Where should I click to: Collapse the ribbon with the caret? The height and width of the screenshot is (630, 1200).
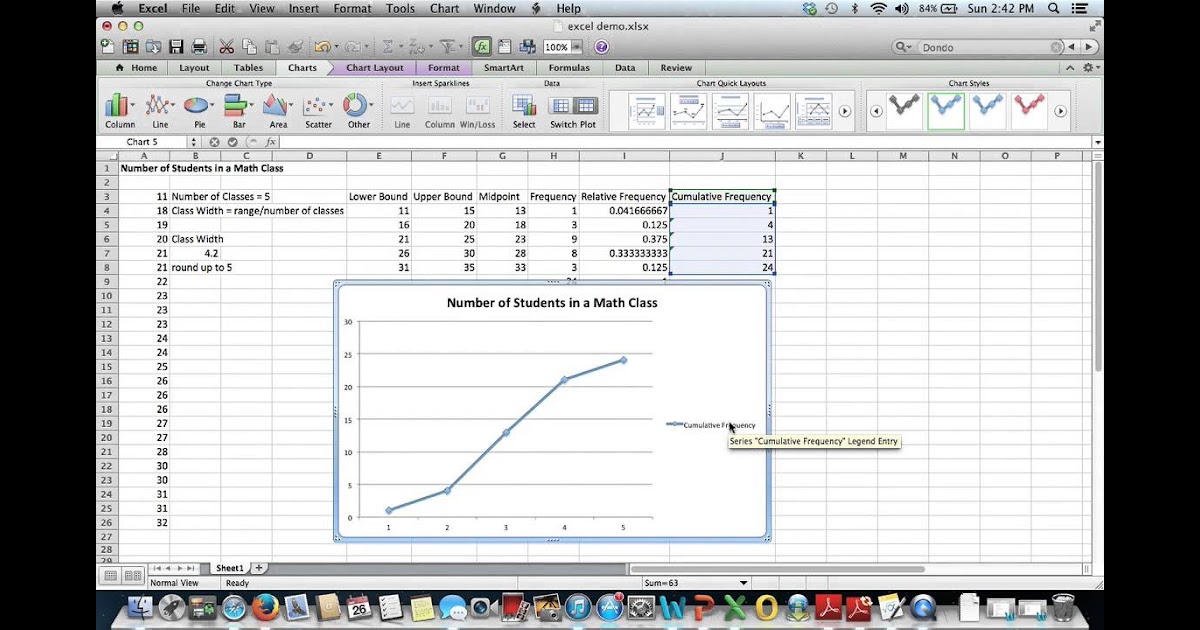[1070, 68]
